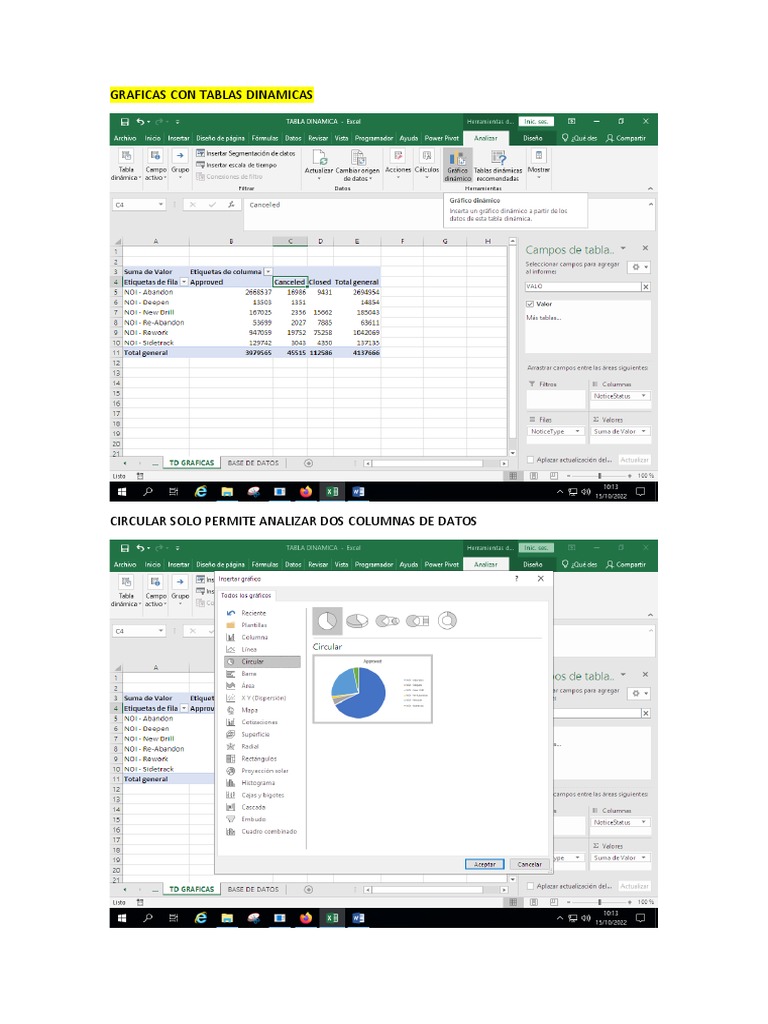The height and width of the screenshot is (1024, 768).
Task: Select TD GRAFICAS sheet tab in the bottom screenshot
Action: pyautogui.click(x=191, y=889)
